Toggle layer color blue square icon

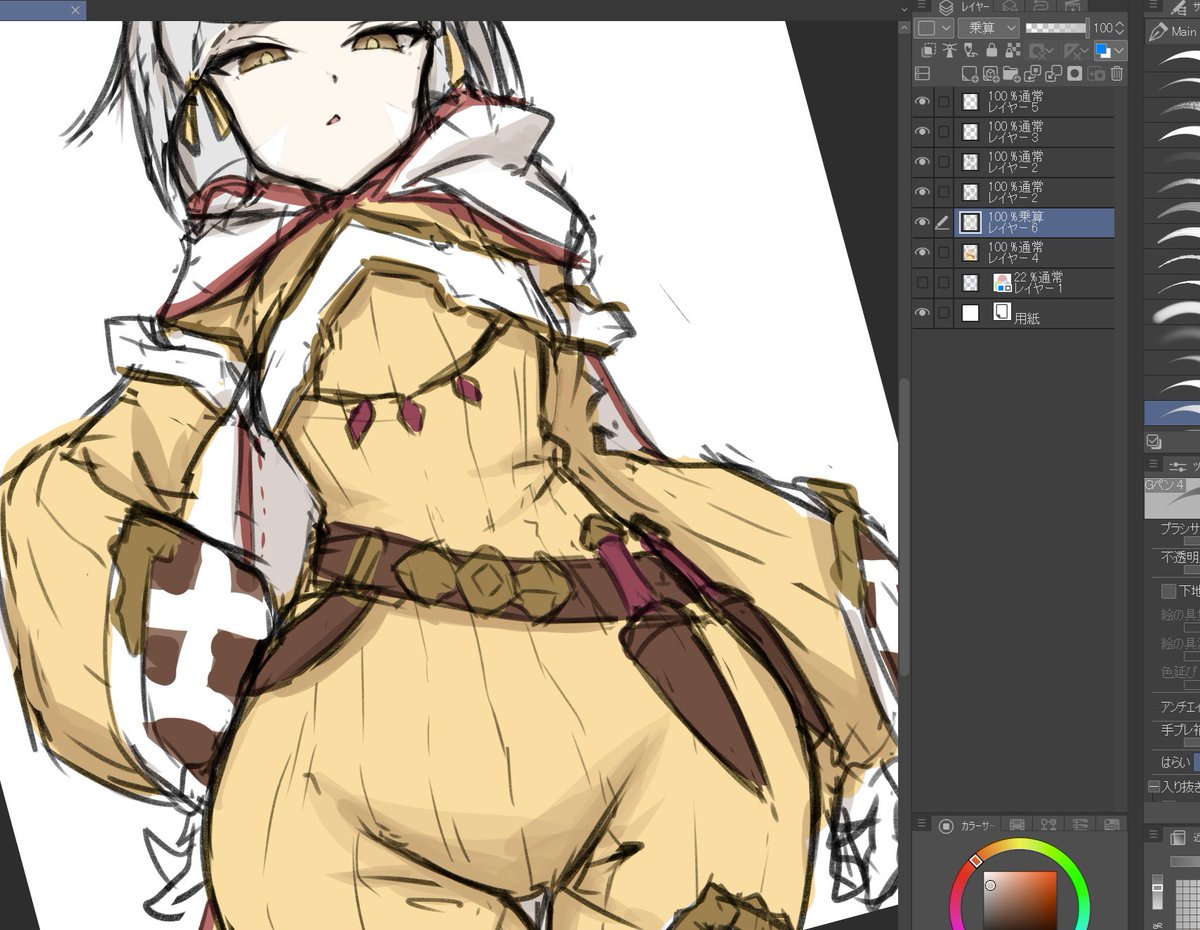[1102, 51]
